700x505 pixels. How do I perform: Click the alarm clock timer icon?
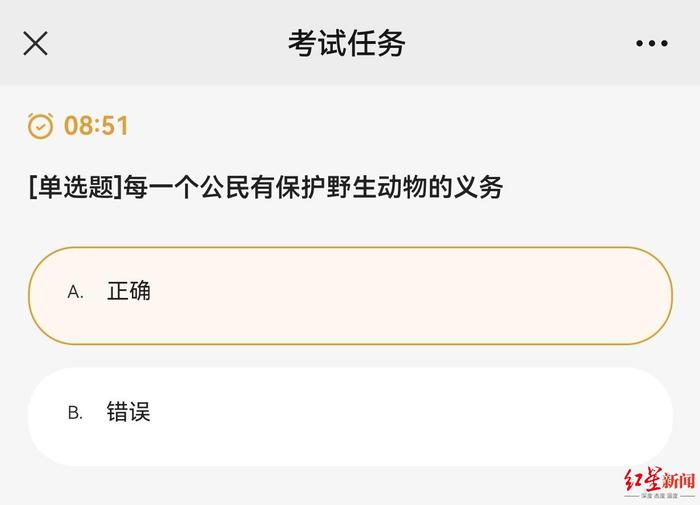pyautogui.click(x=40, y=126)
